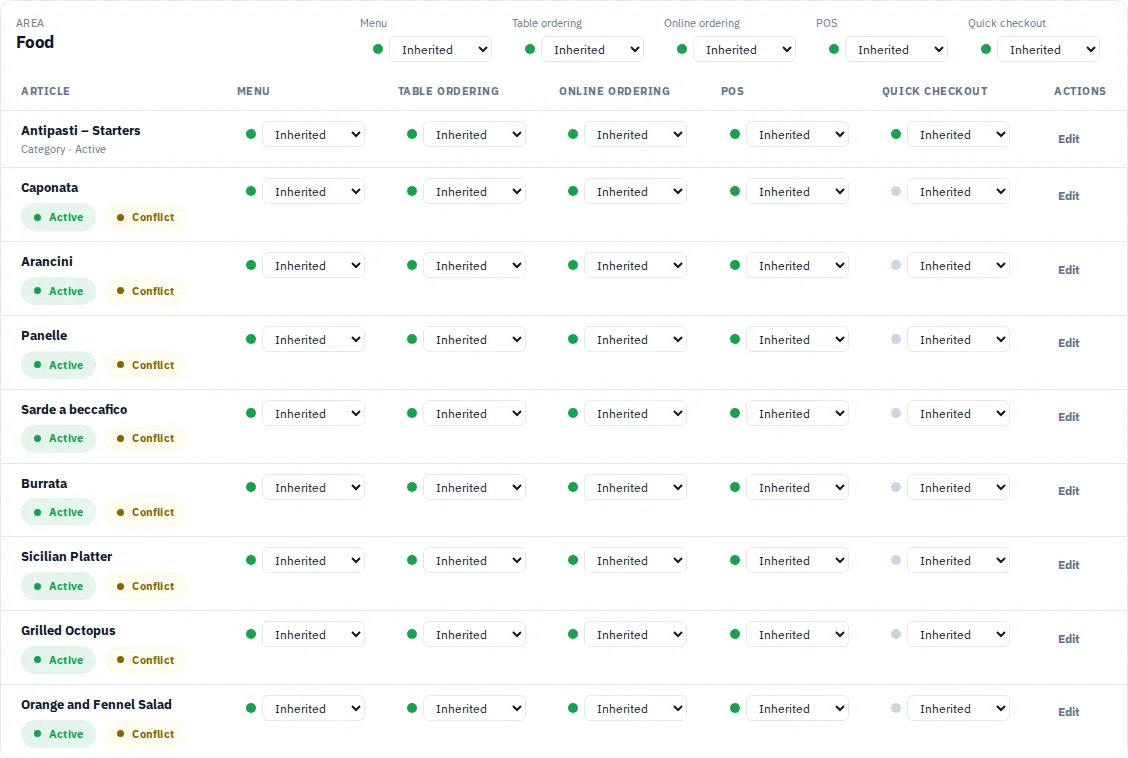
Task: Open Panelle's Menu dropdown
Action: [314, 339]
